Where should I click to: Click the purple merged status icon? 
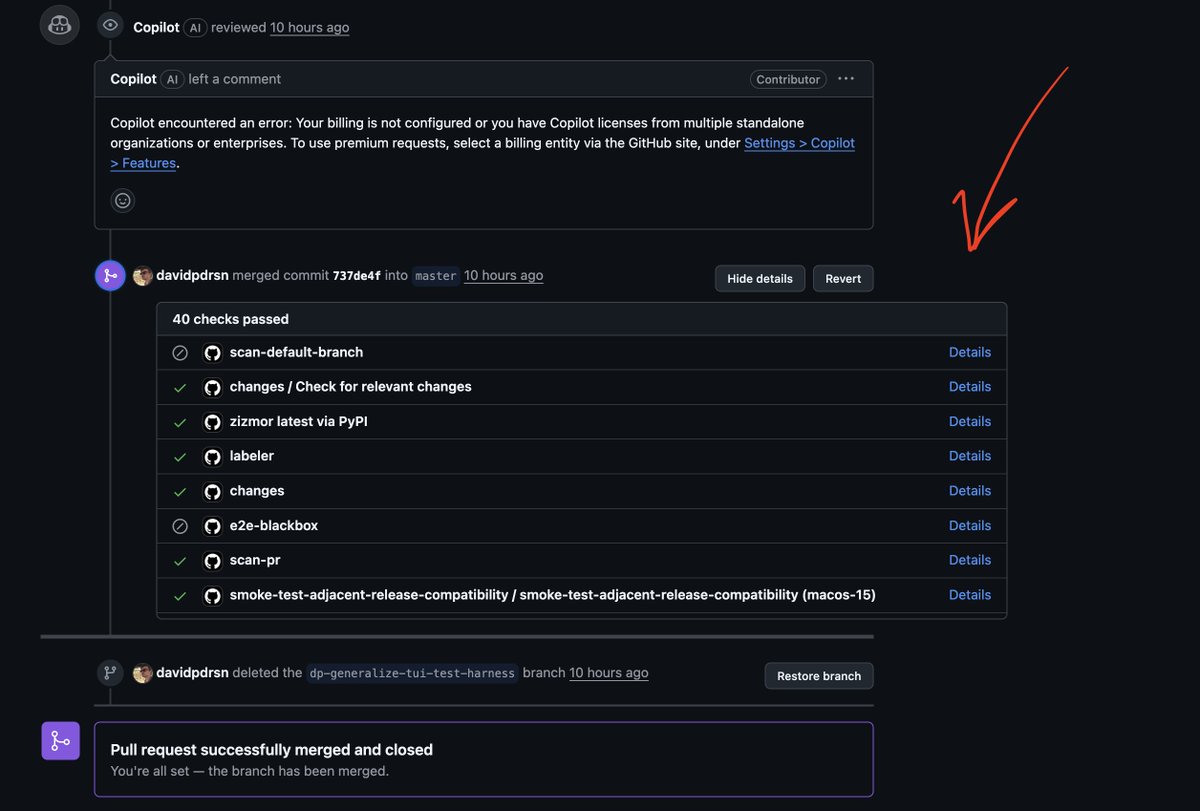[60, 741]
